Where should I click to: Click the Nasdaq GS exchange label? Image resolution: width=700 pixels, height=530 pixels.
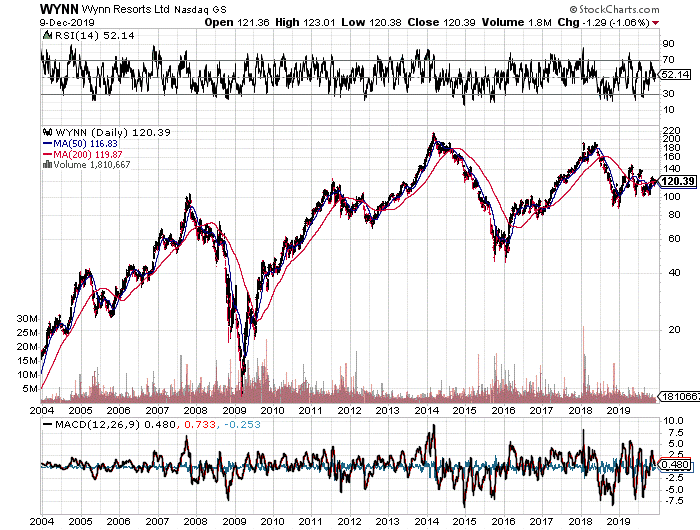pos(200,9)
